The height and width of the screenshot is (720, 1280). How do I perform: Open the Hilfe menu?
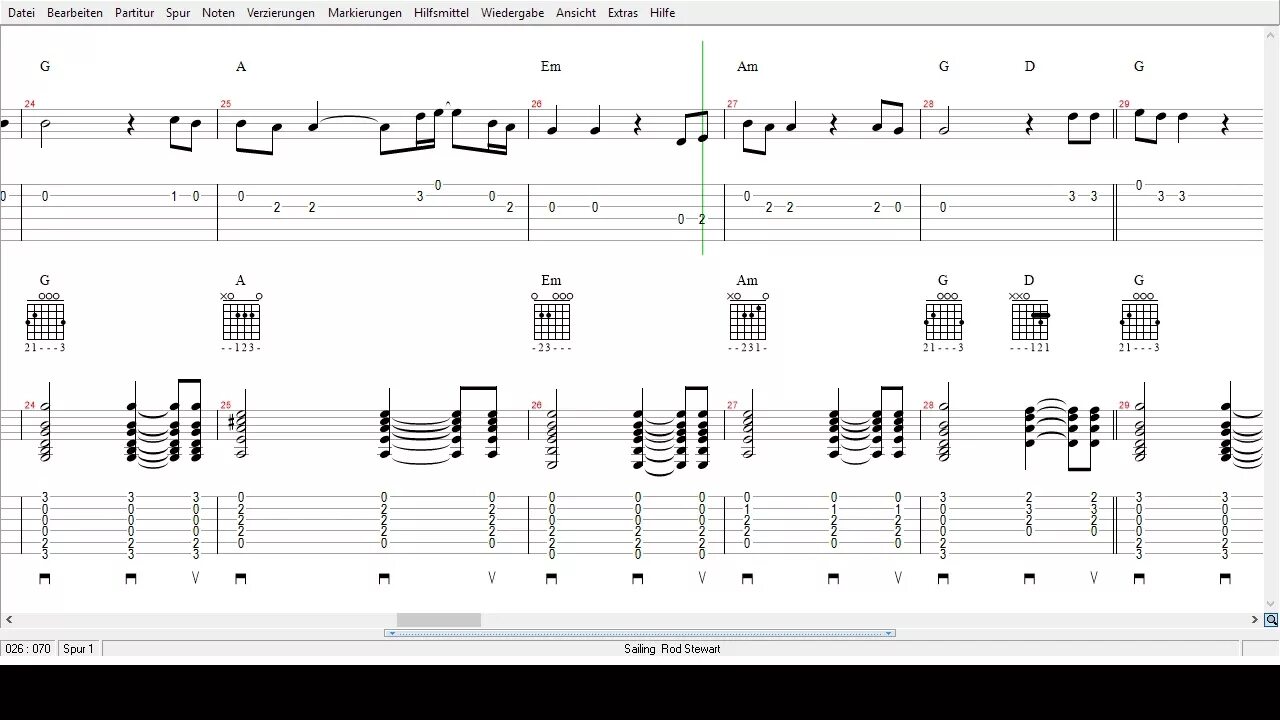662,13
